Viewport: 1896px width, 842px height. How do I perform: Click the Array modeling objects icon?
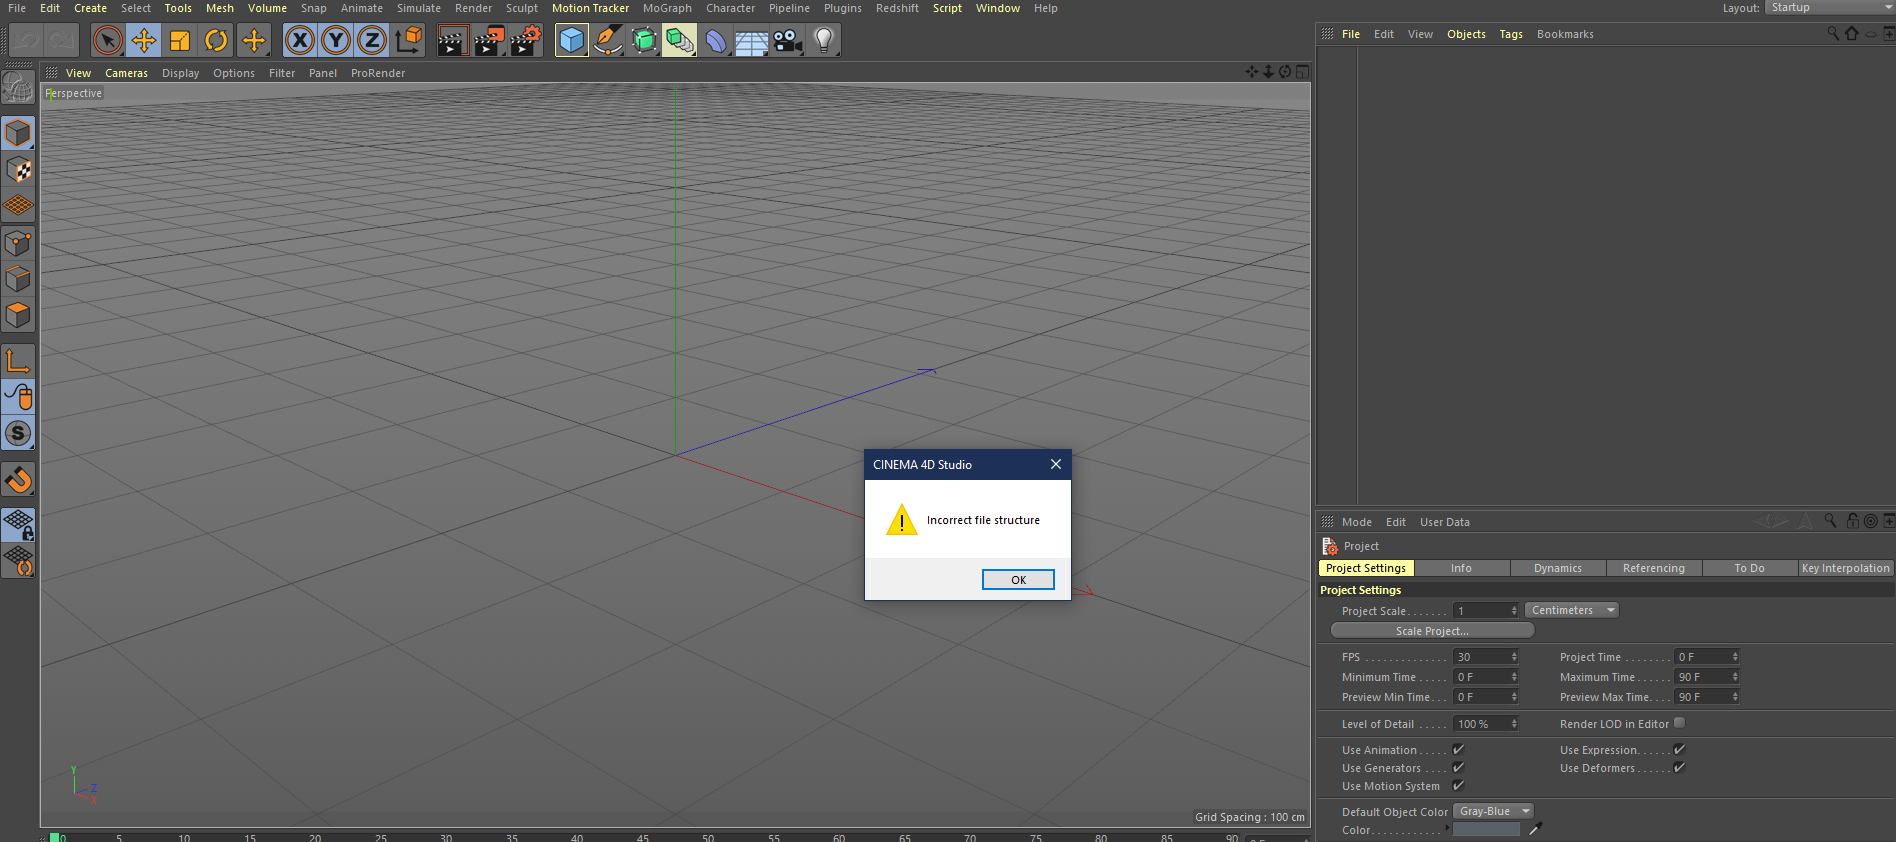coord(680,40)
